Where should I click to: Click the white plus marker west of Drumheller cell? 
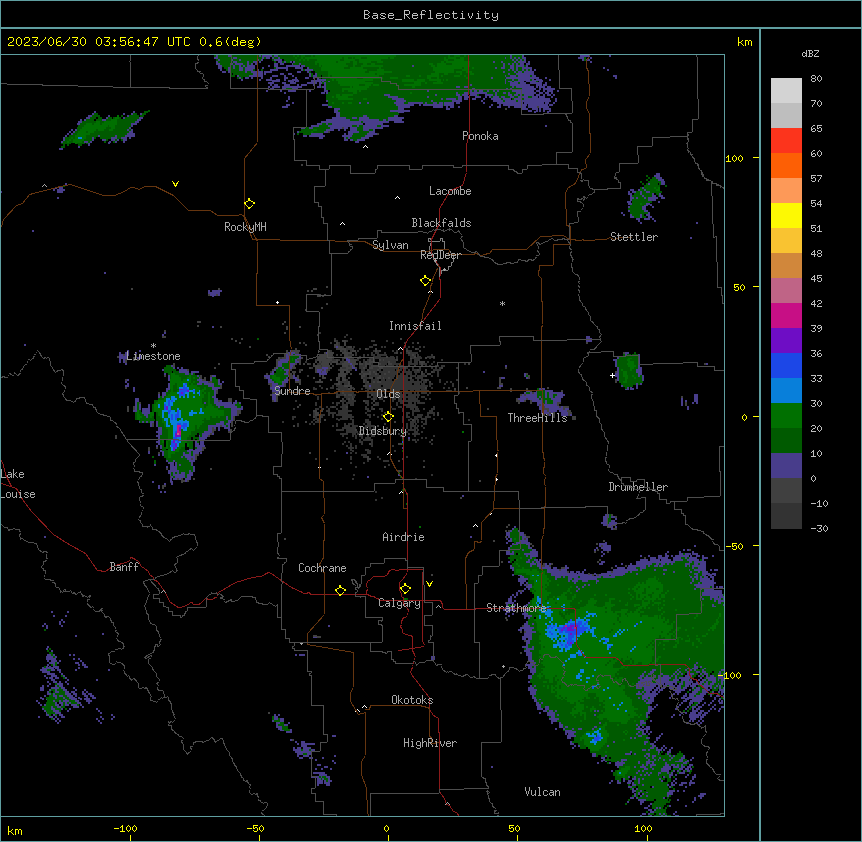612,375
